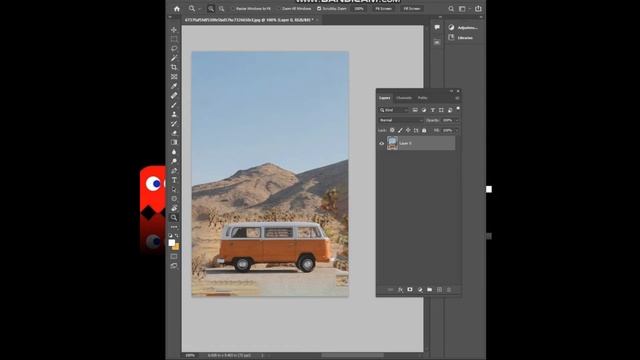Select the Path Selection tool

pos(174,189)
